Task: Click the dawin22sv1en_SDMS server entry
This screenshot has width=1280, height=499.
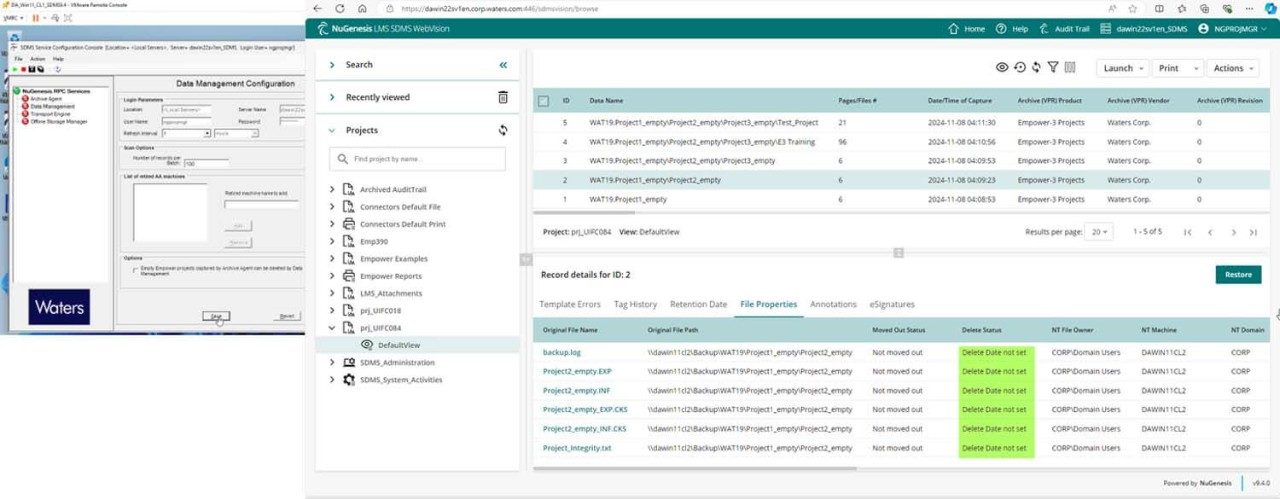Action: [1144, 29]
